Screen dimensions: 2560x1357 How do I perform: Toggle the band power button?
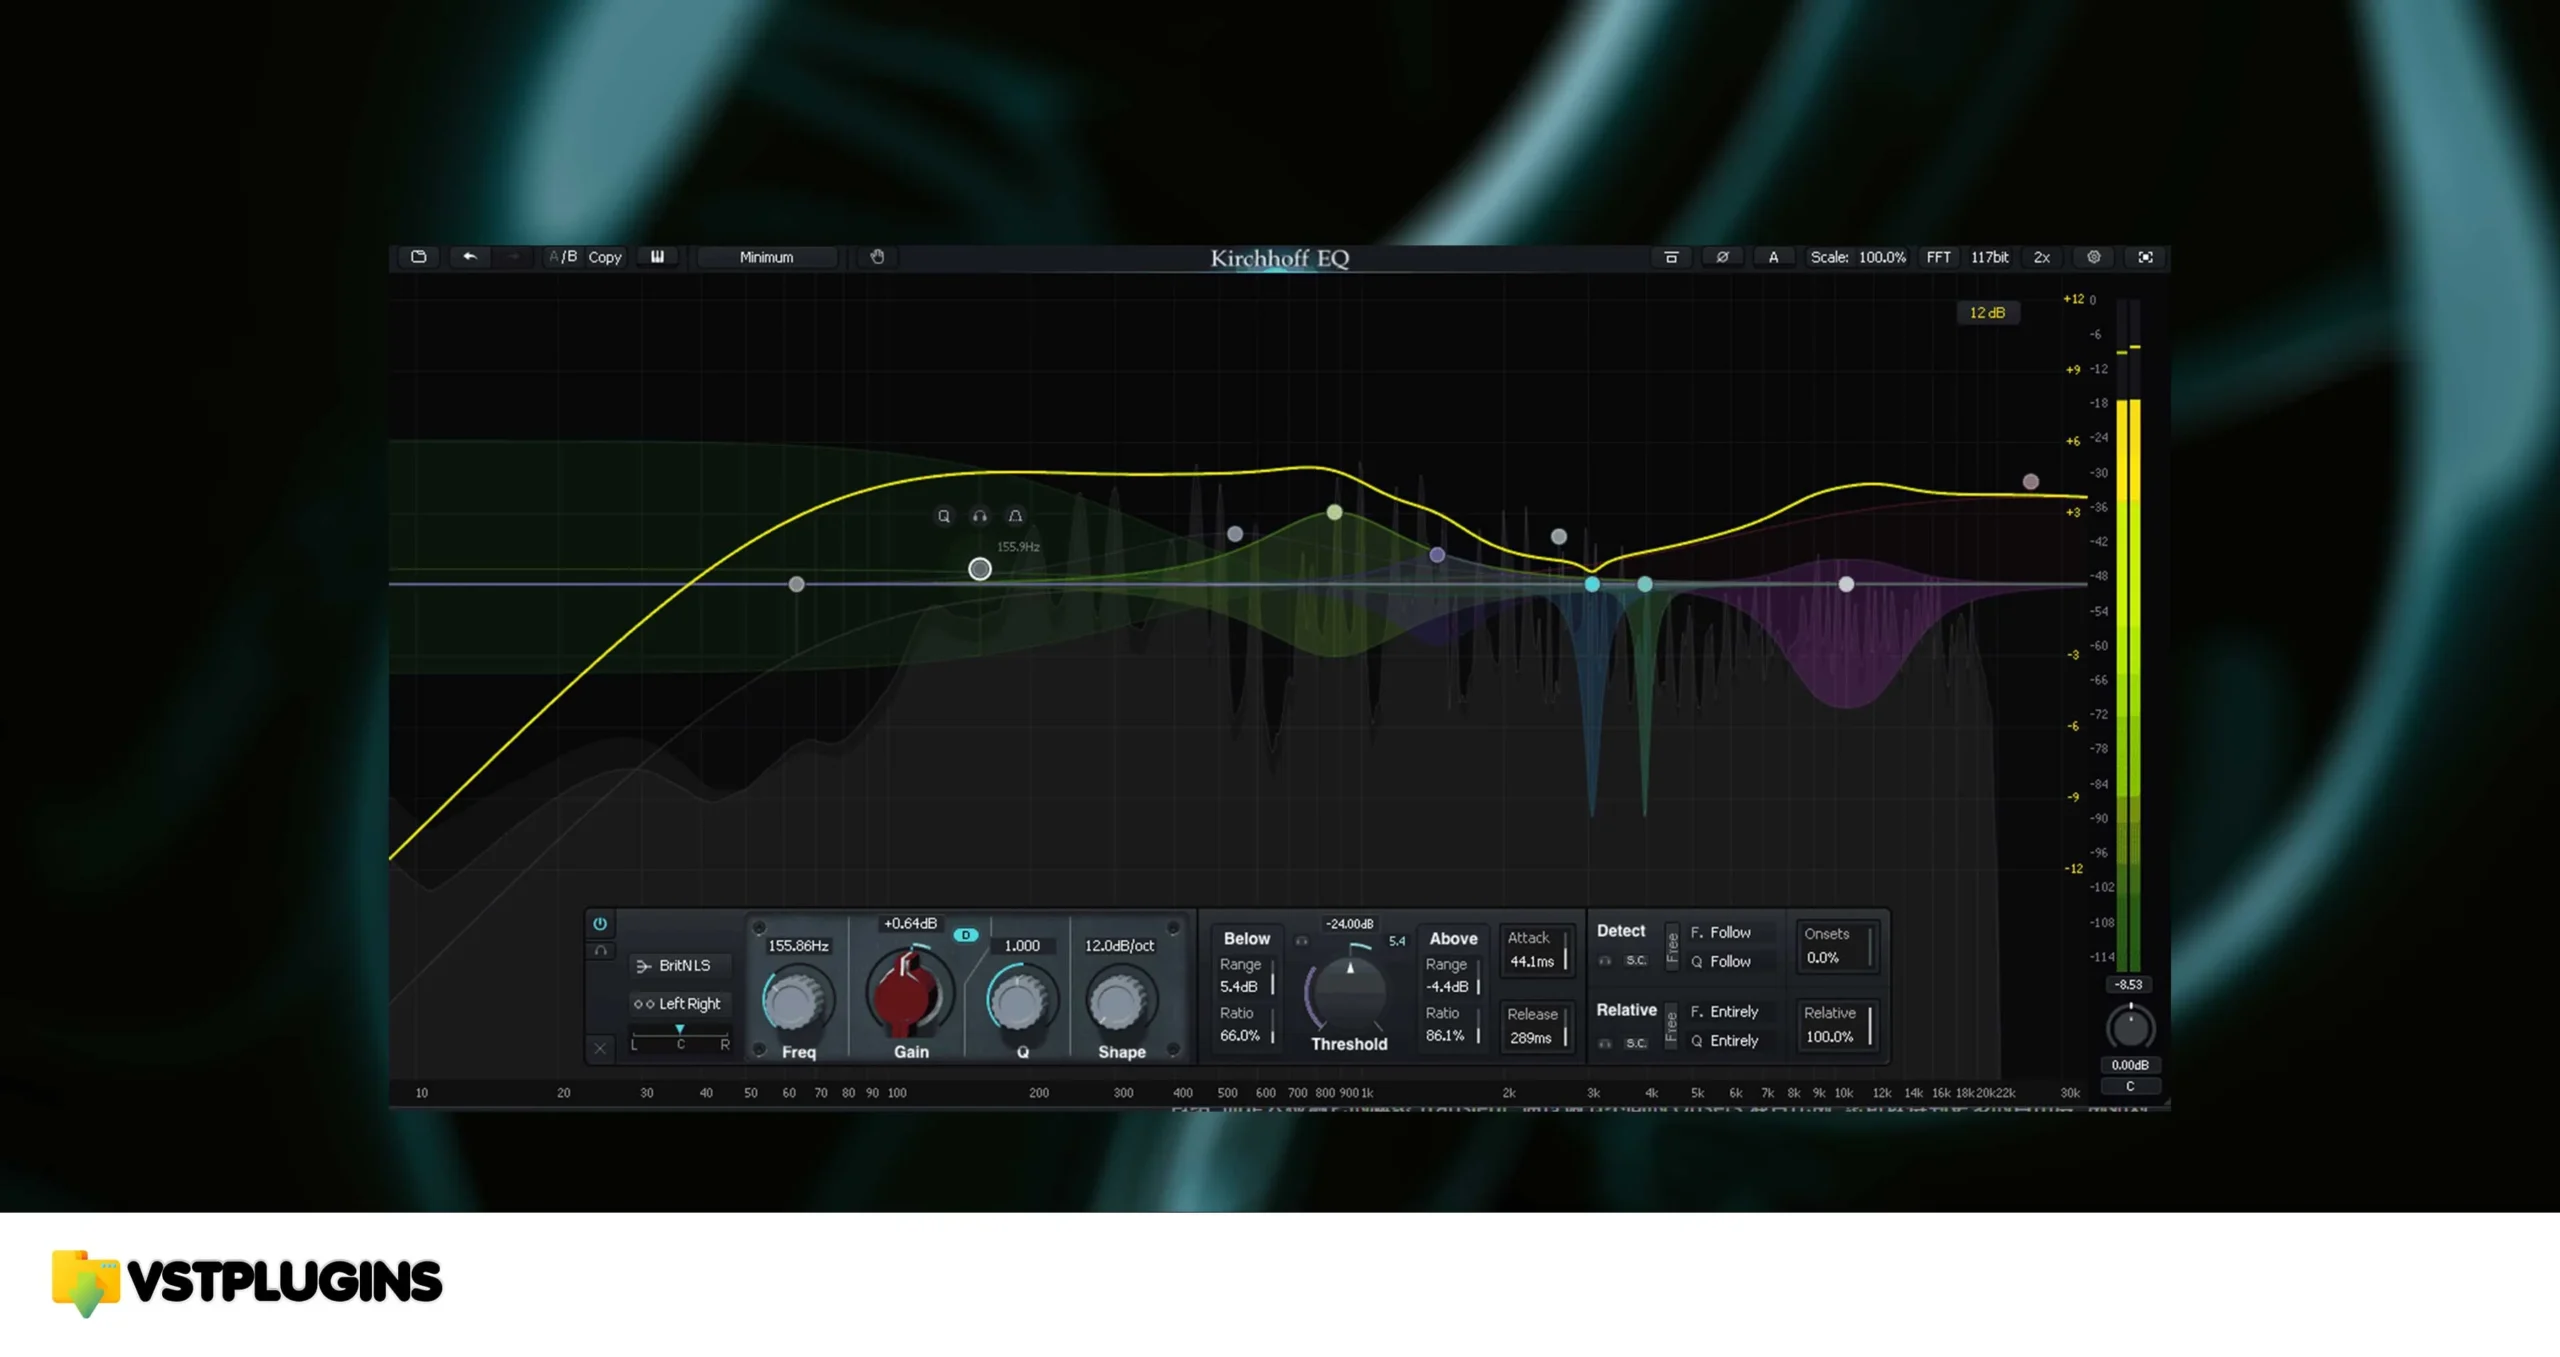pos(600,923)
